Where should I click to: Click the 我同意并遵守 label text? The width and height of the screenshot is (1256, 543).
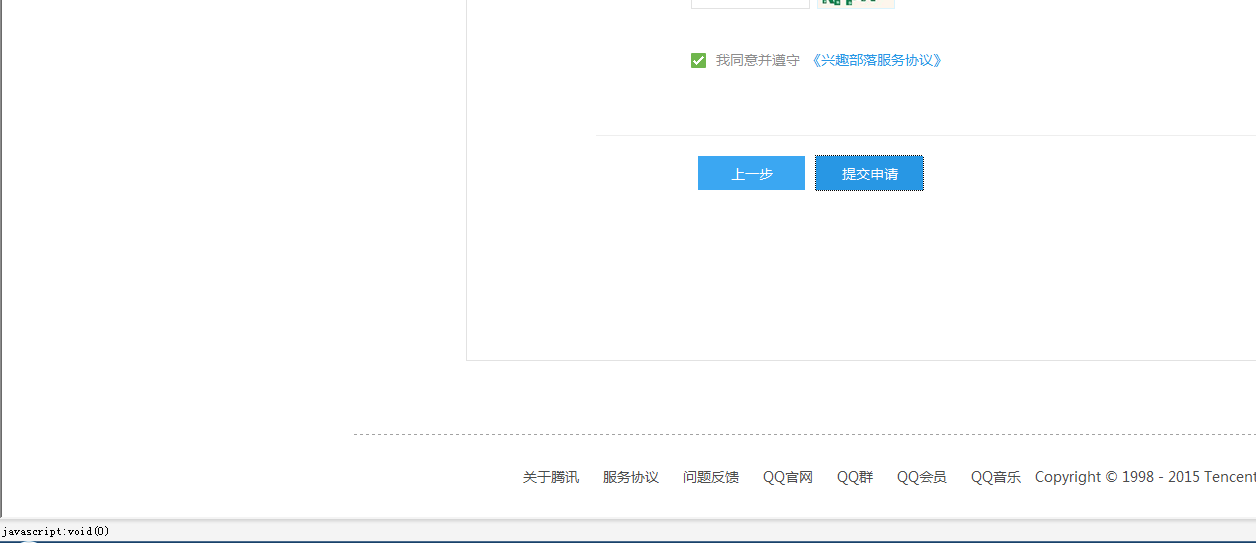click(x=757, y=61)
